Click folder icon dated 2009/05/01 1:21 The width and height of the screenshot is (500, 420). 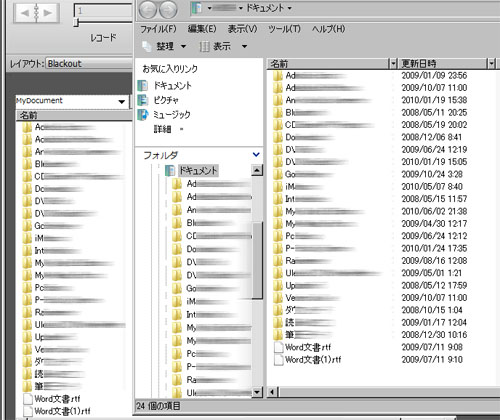point(278,273)
